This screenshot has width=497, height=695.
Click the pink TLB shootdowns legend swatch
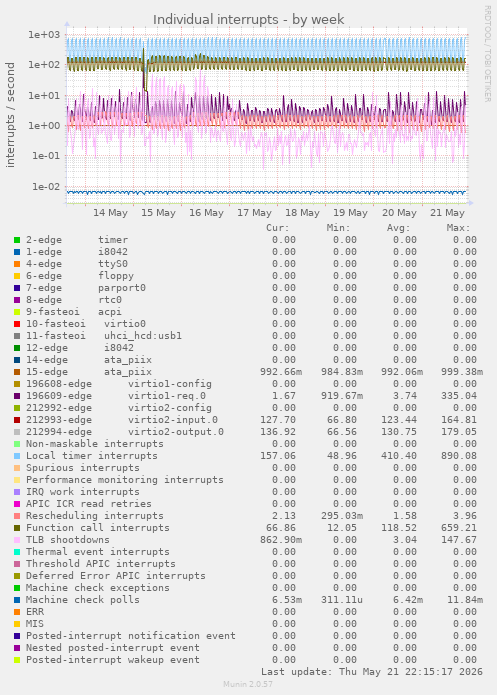17,540
